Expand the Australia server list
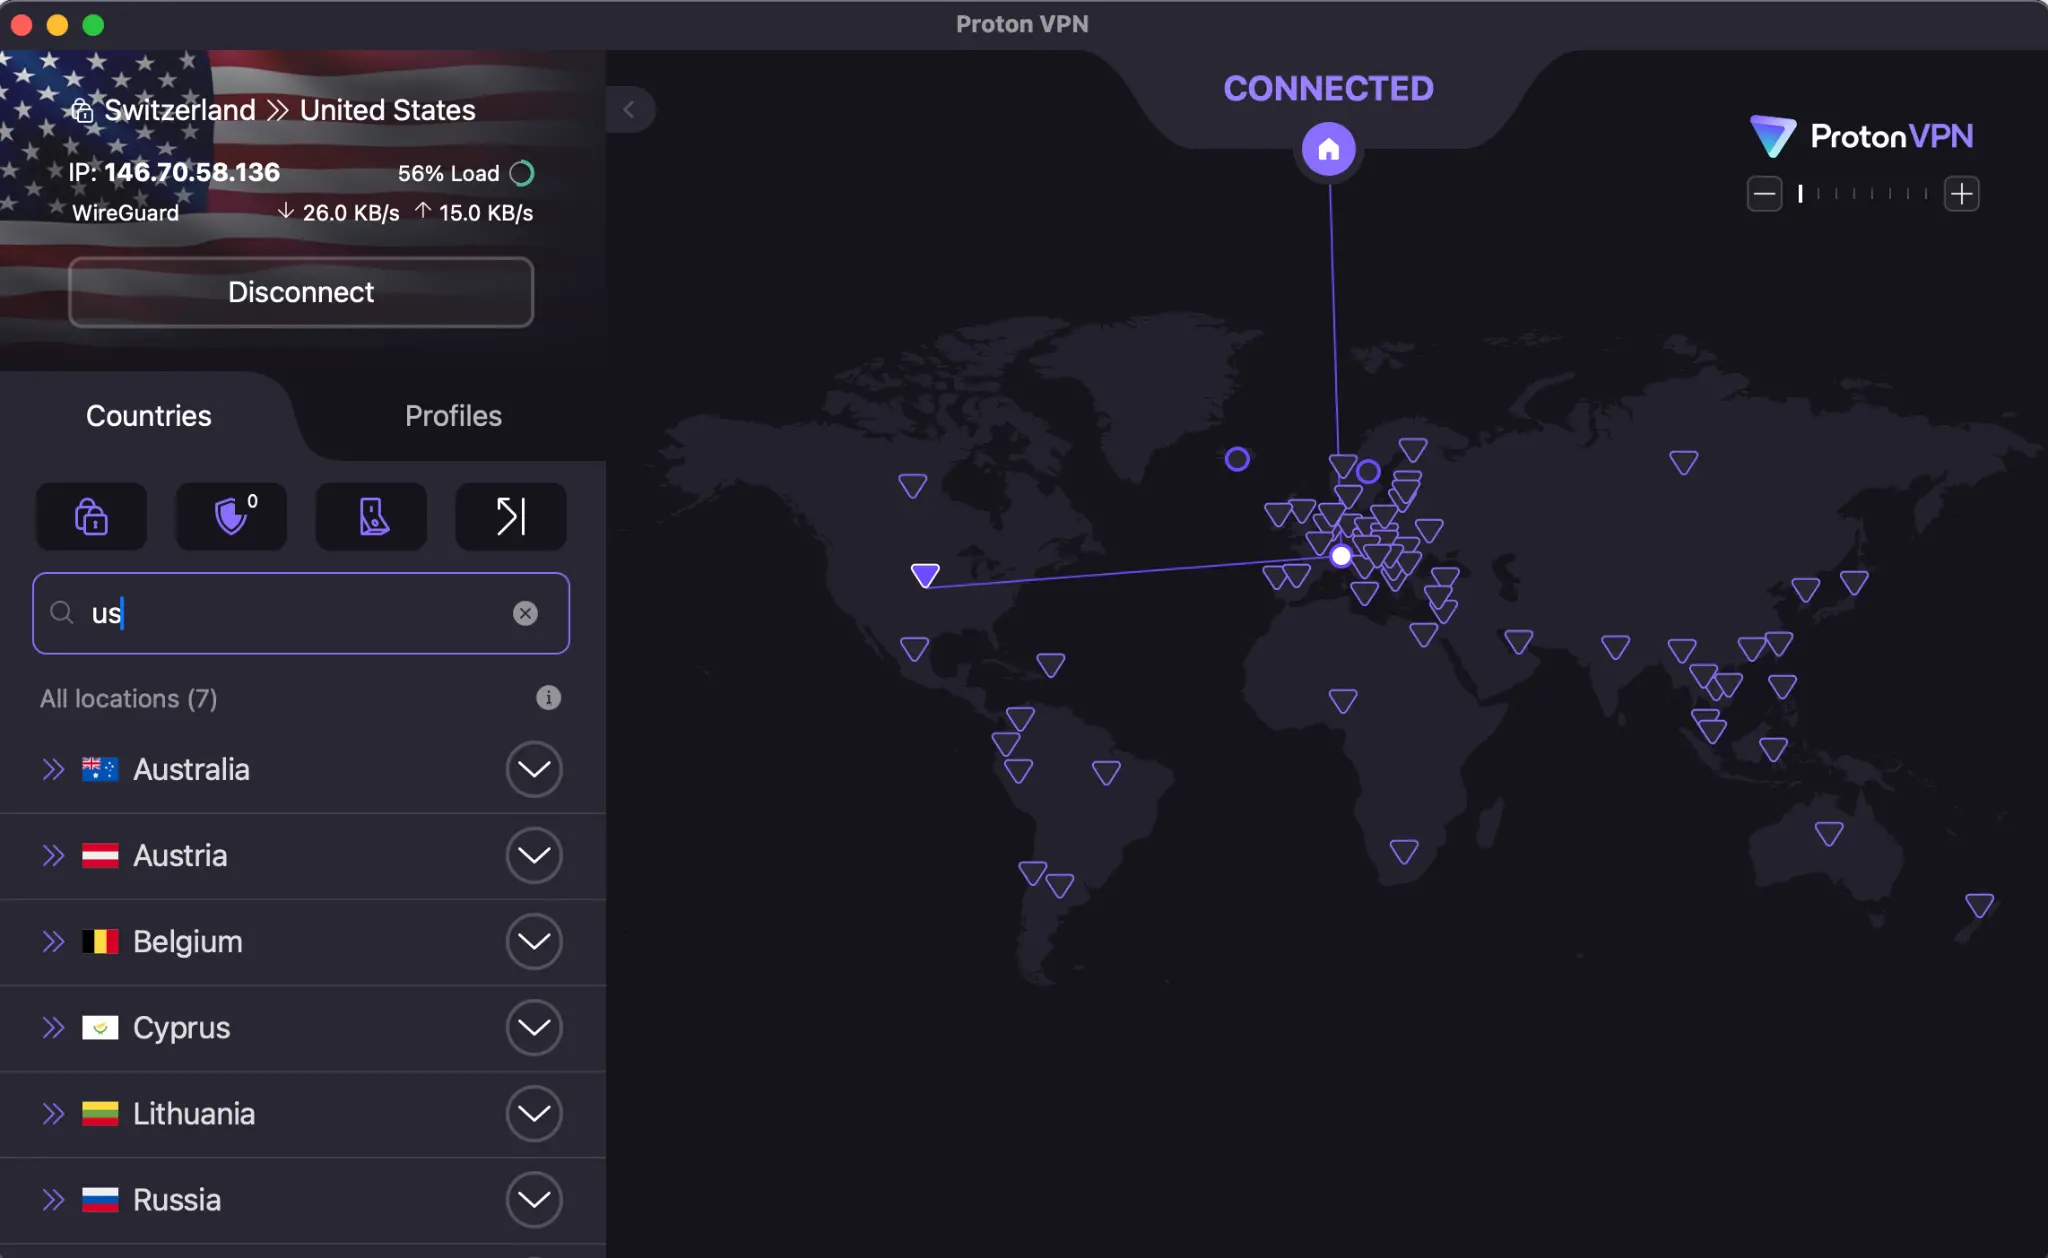Screen dimensions: 2048x1258 (533, 769)
